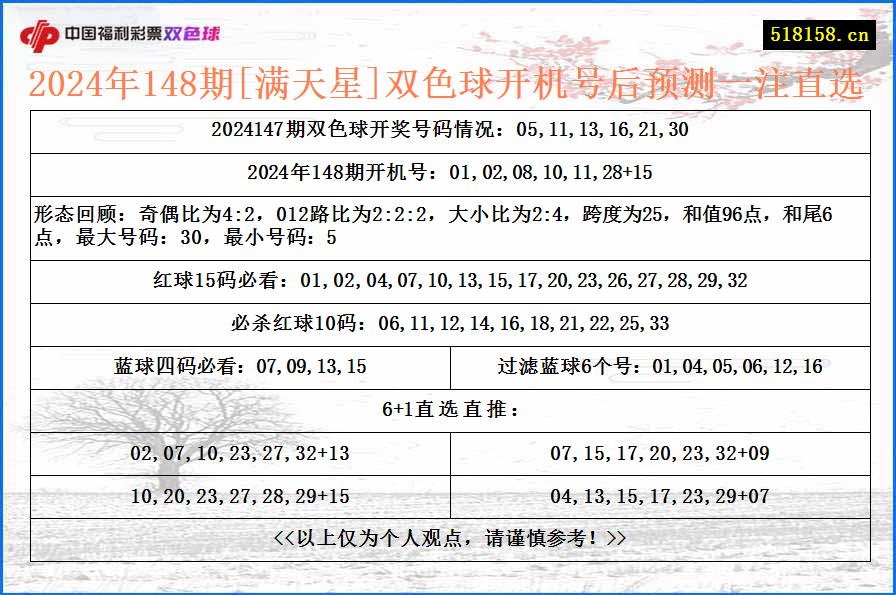Select prediction 10,20,23,27,28,29+15
This screenshot has width=896, height=595.
click(x=240, y=495)
